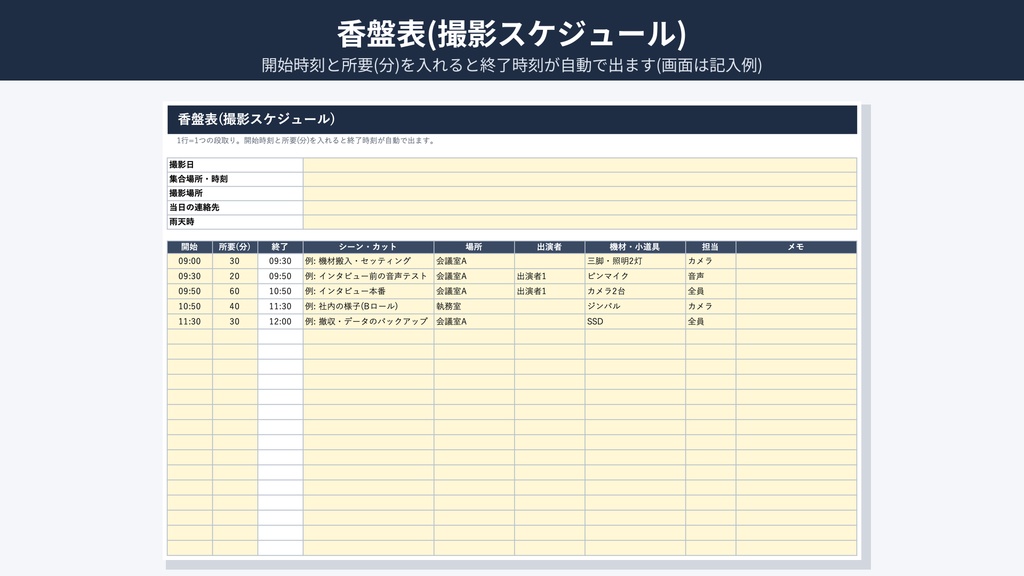
Task: Select the duration cell showing 40
Action: click(x=234, y=306)
